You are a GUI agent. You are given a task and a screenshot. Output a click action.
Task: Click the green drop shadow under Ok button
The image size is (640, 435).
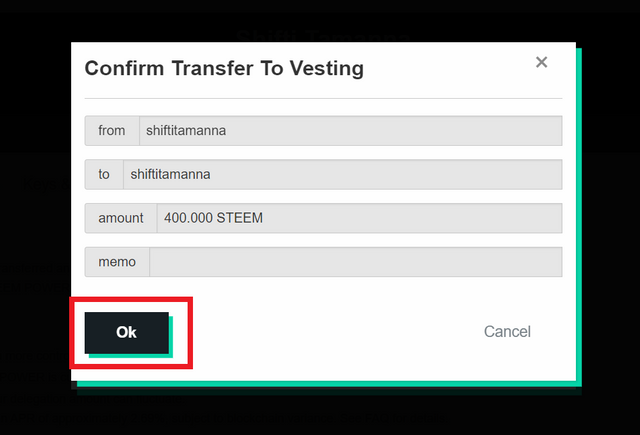tap(131, 356)
